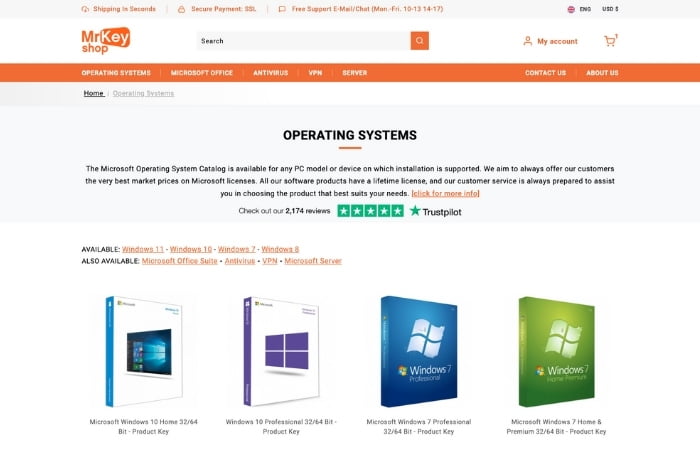The width and height of the screenshot is (700, 467).
Task: Follow the Microsoft Server link
Action: [313, 261]
